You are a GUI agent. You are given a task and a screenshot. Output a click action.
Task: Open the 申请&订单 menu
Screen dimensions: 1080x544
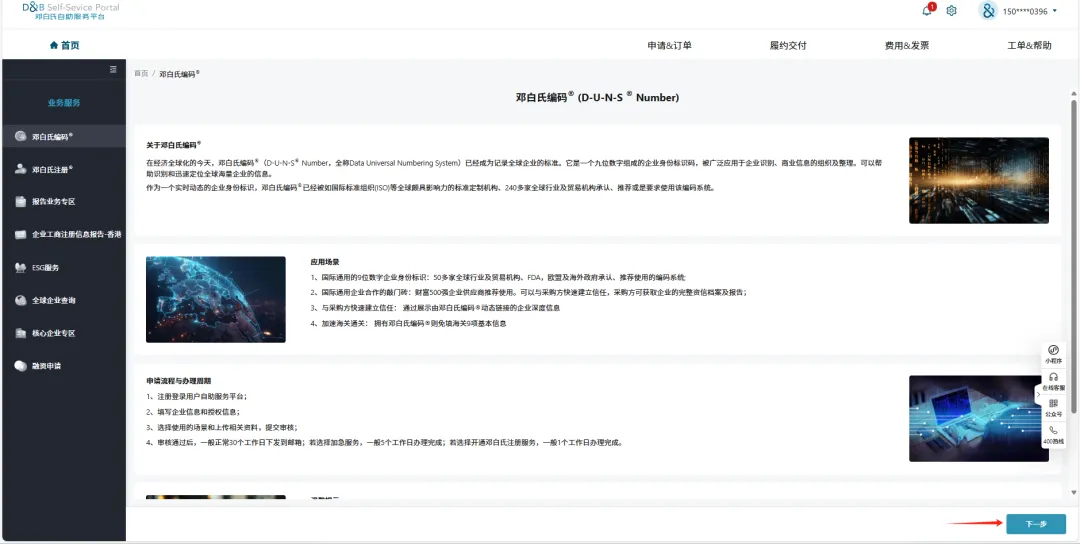tap(669, 45)
